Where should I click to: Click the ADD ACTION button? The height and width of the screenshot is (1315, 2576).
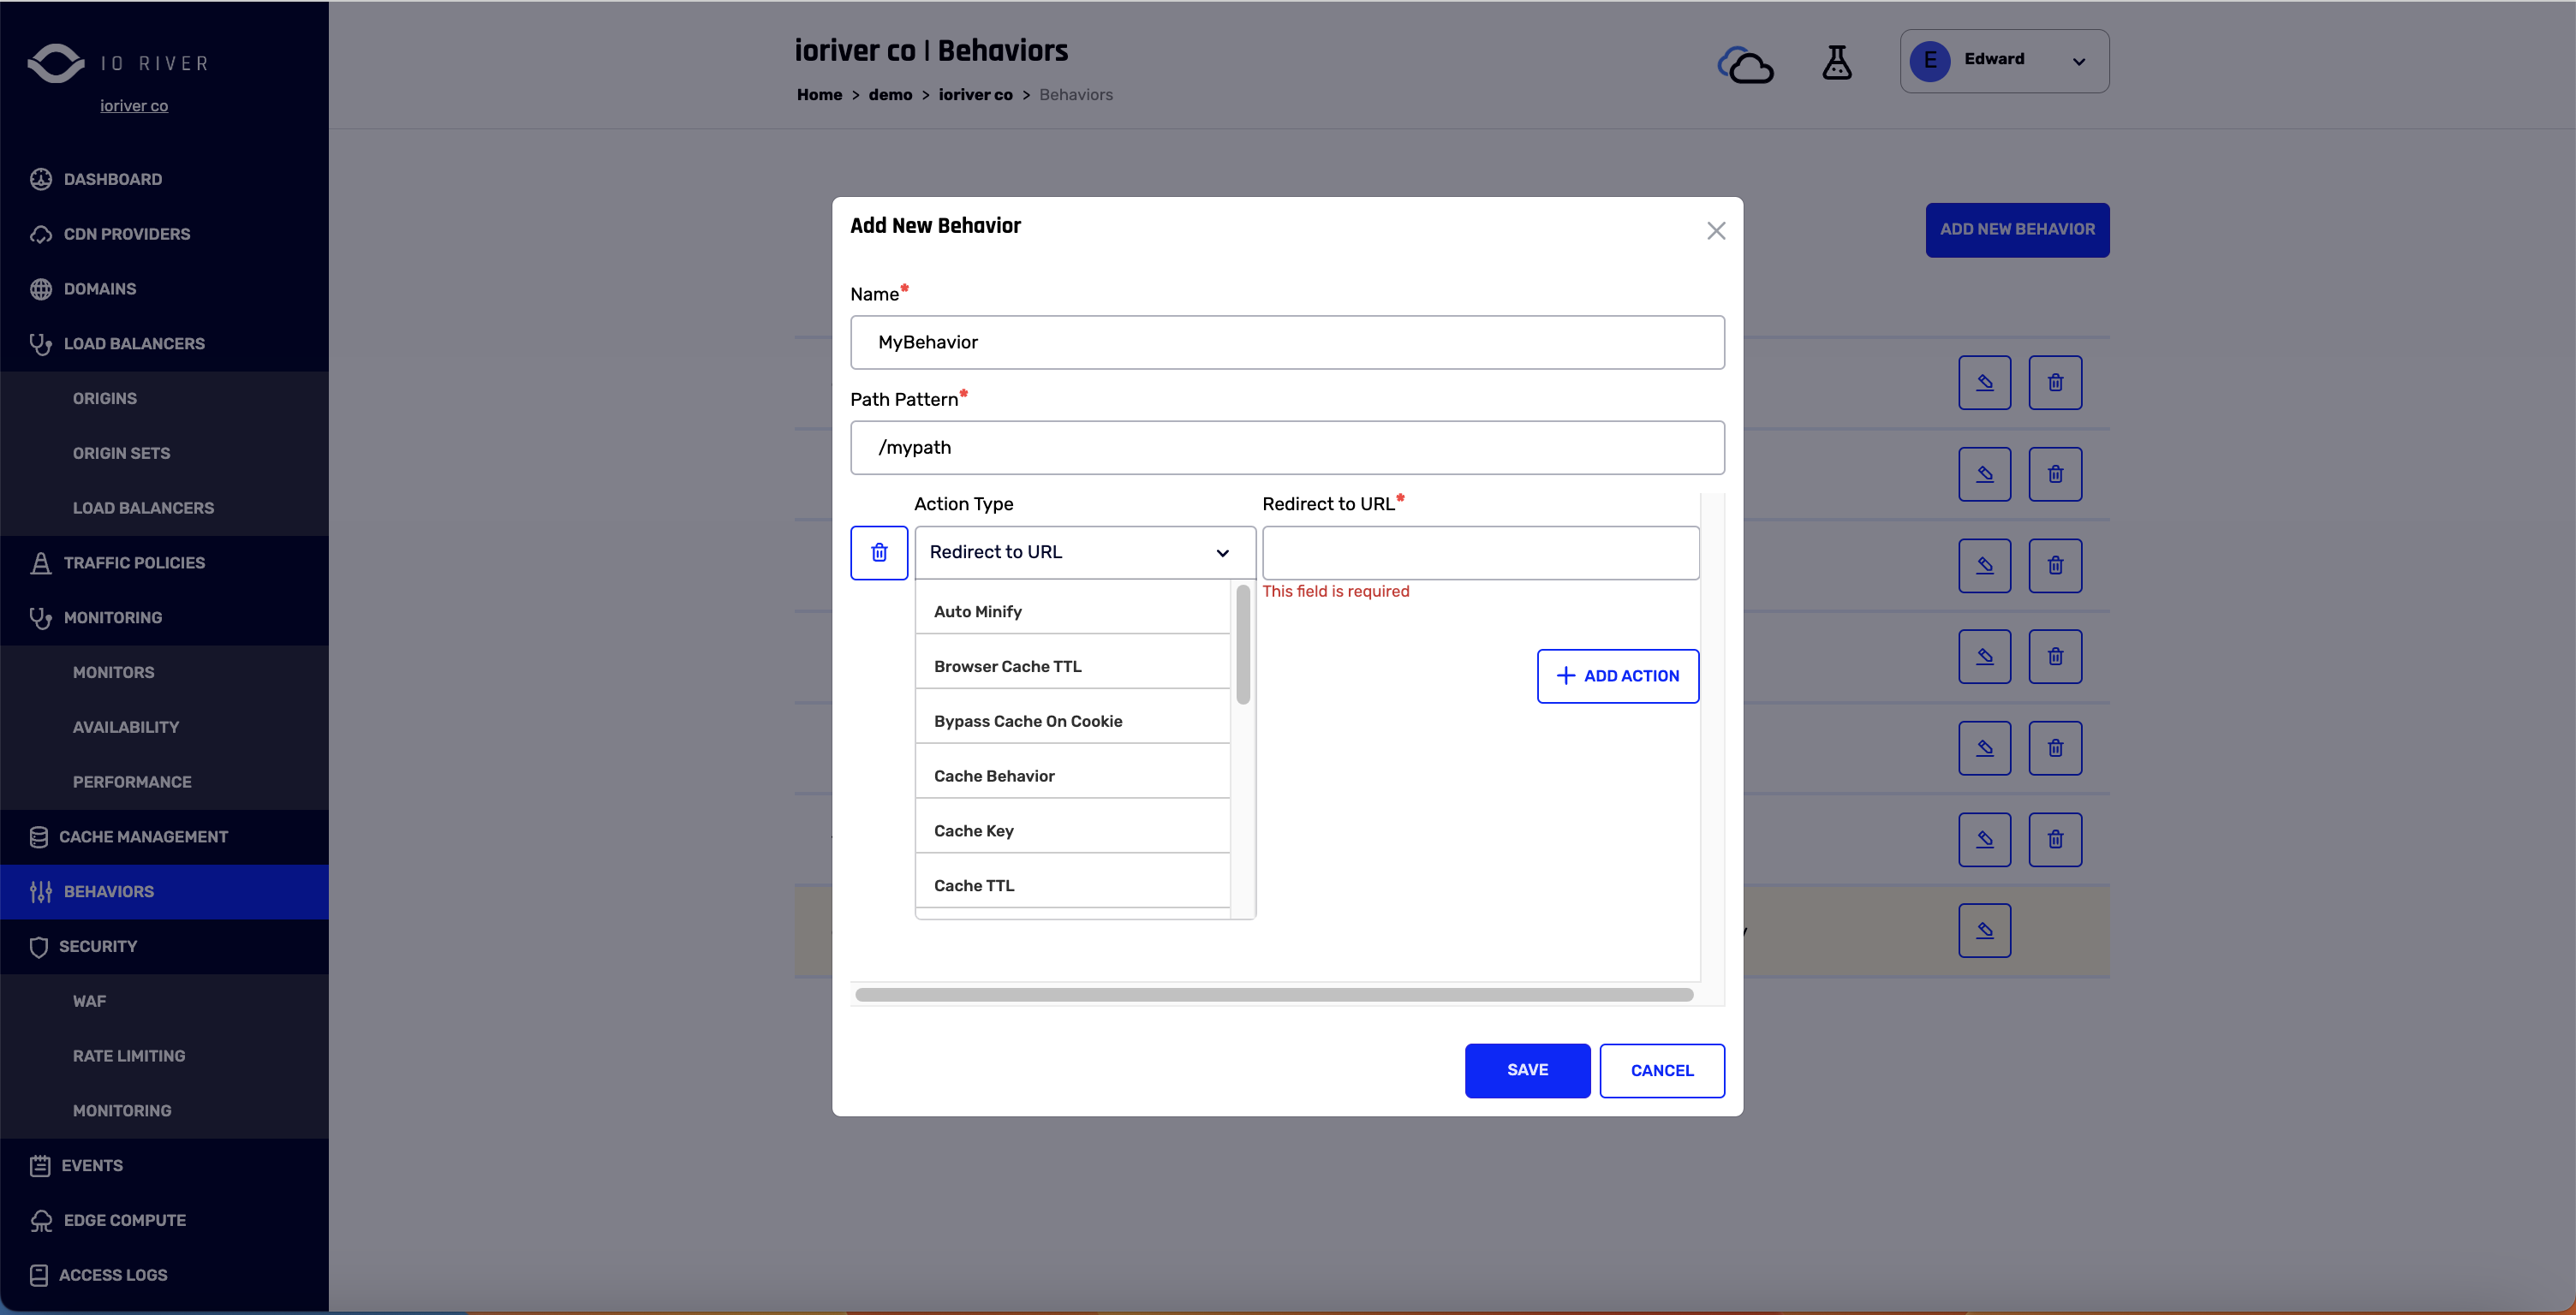click(x=1617, y=675)
